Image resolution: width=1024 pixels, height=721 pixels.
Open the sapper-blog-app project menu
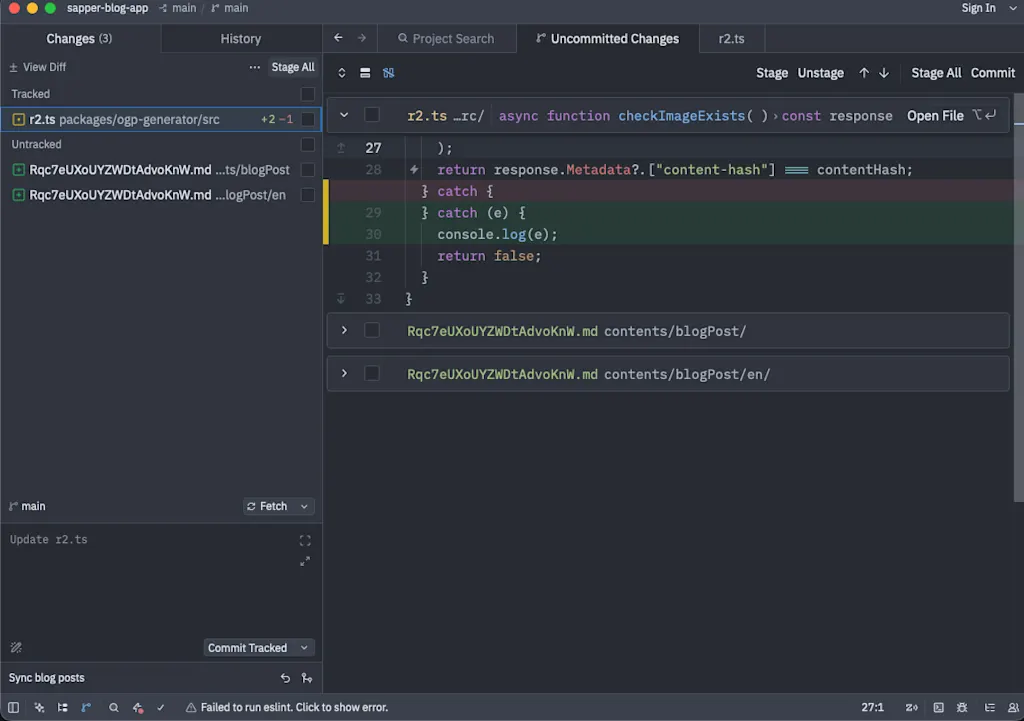[108, 8]
